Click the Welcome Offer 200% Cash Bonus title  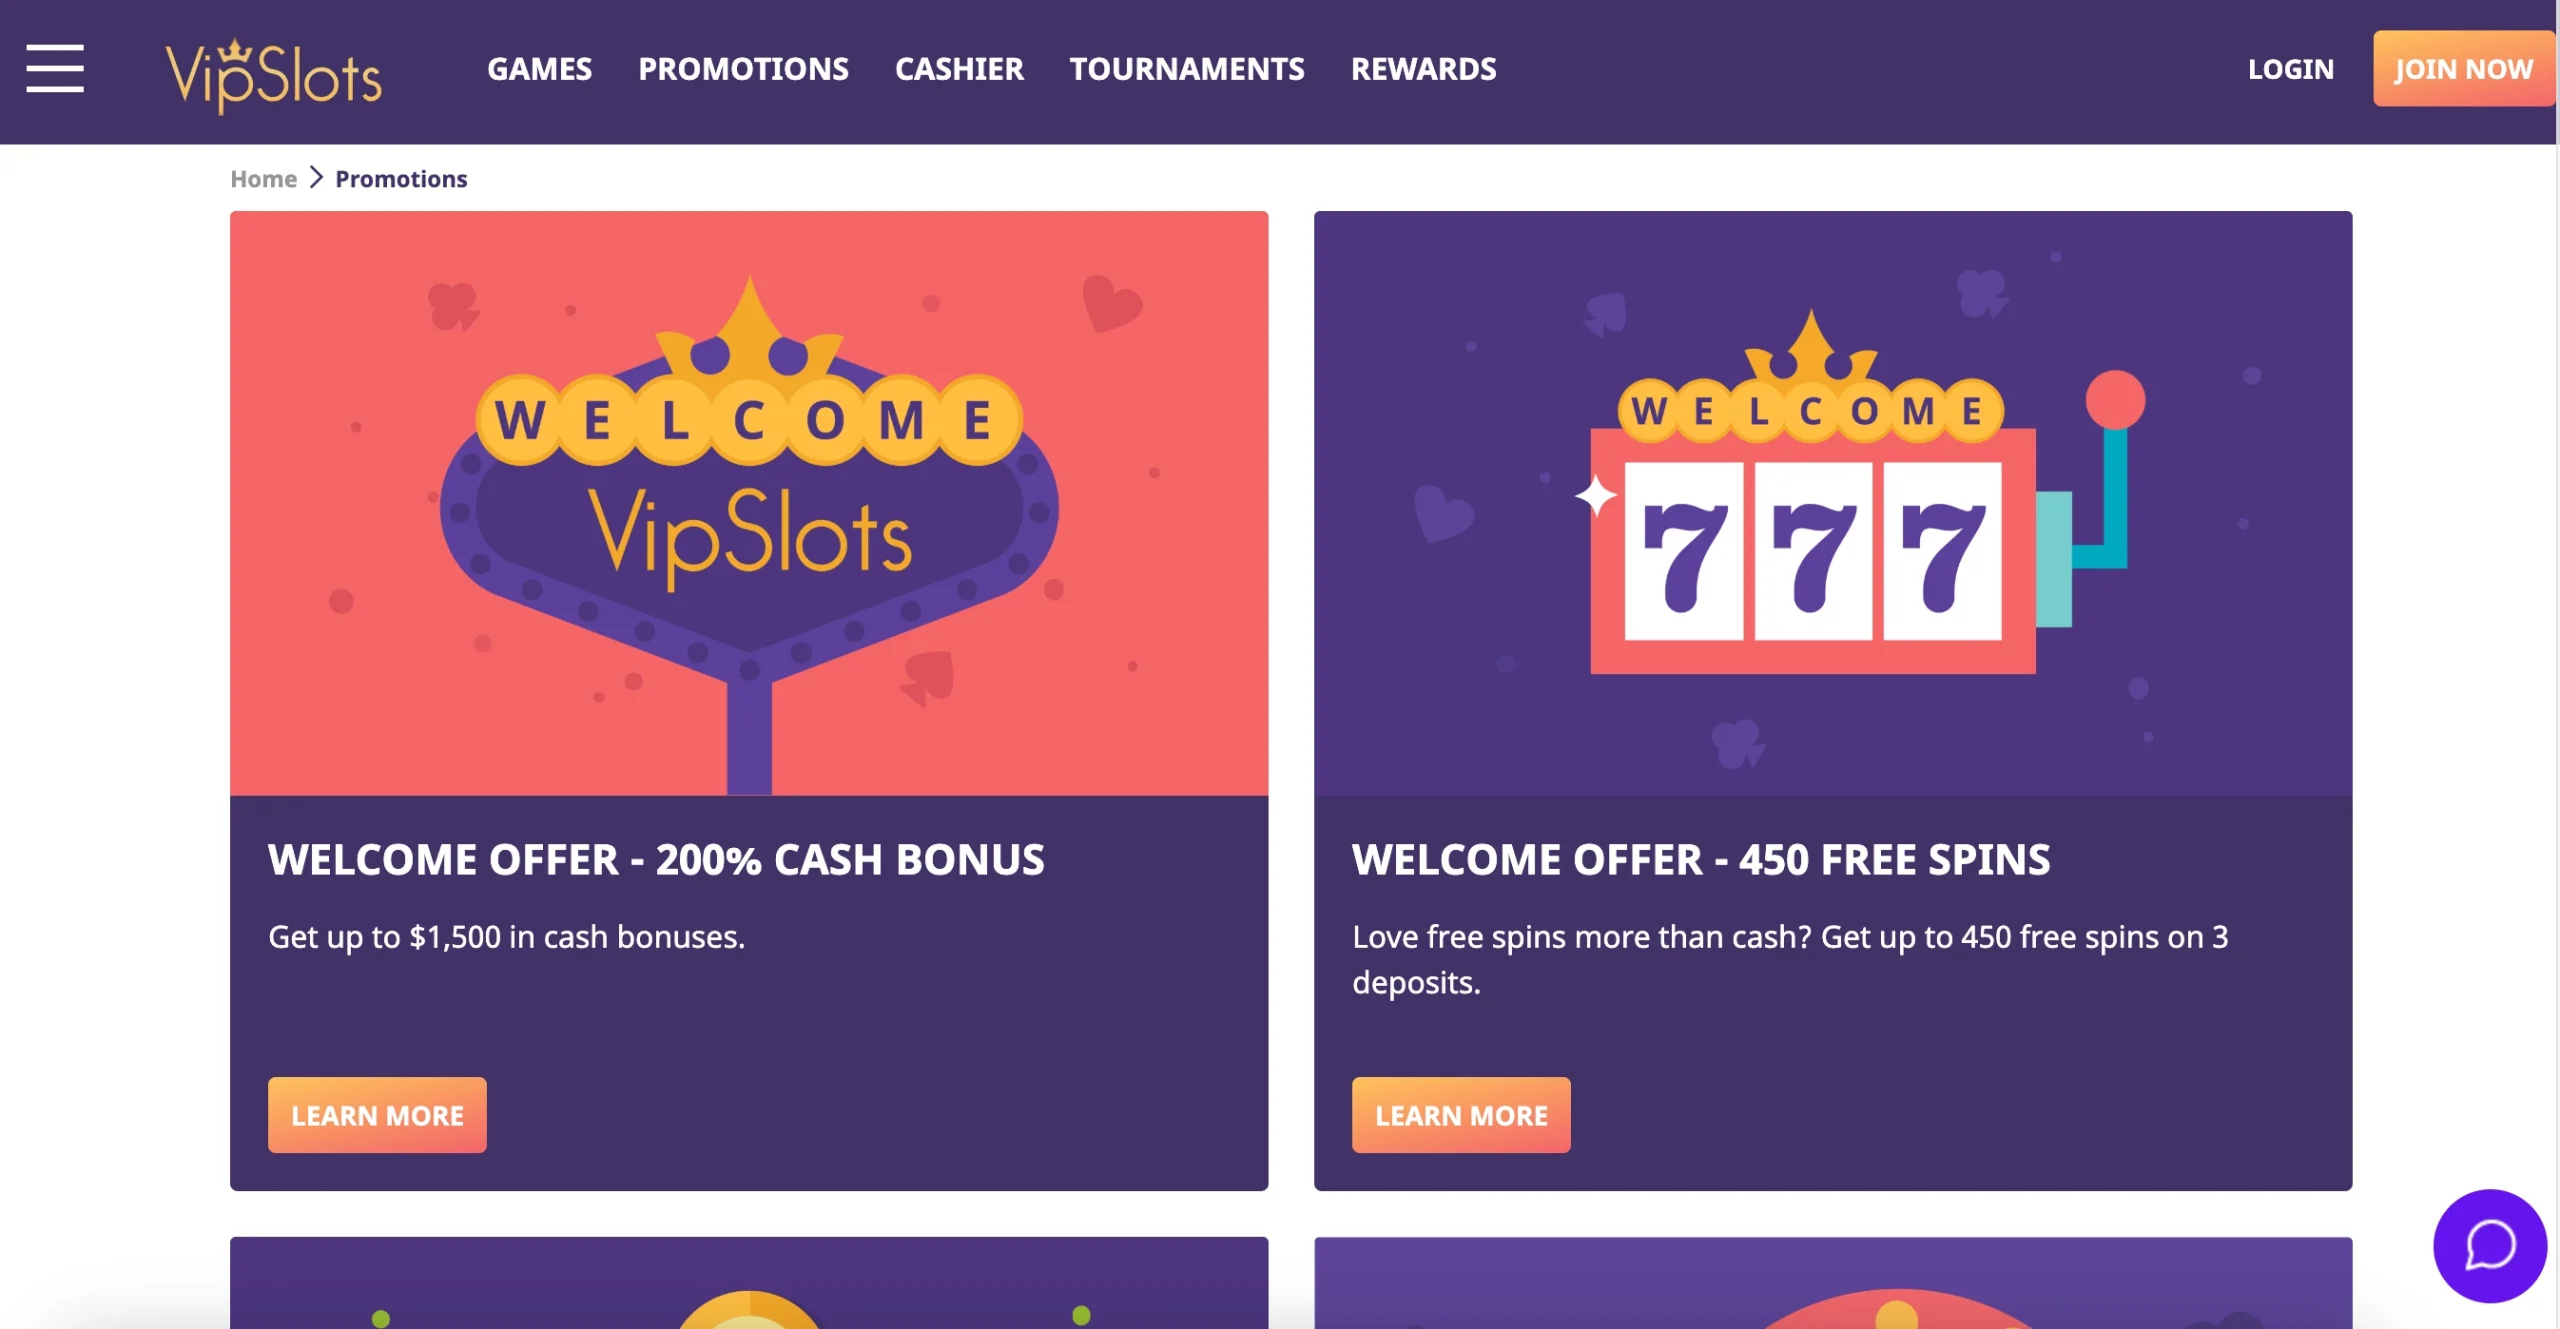point(656,860)
